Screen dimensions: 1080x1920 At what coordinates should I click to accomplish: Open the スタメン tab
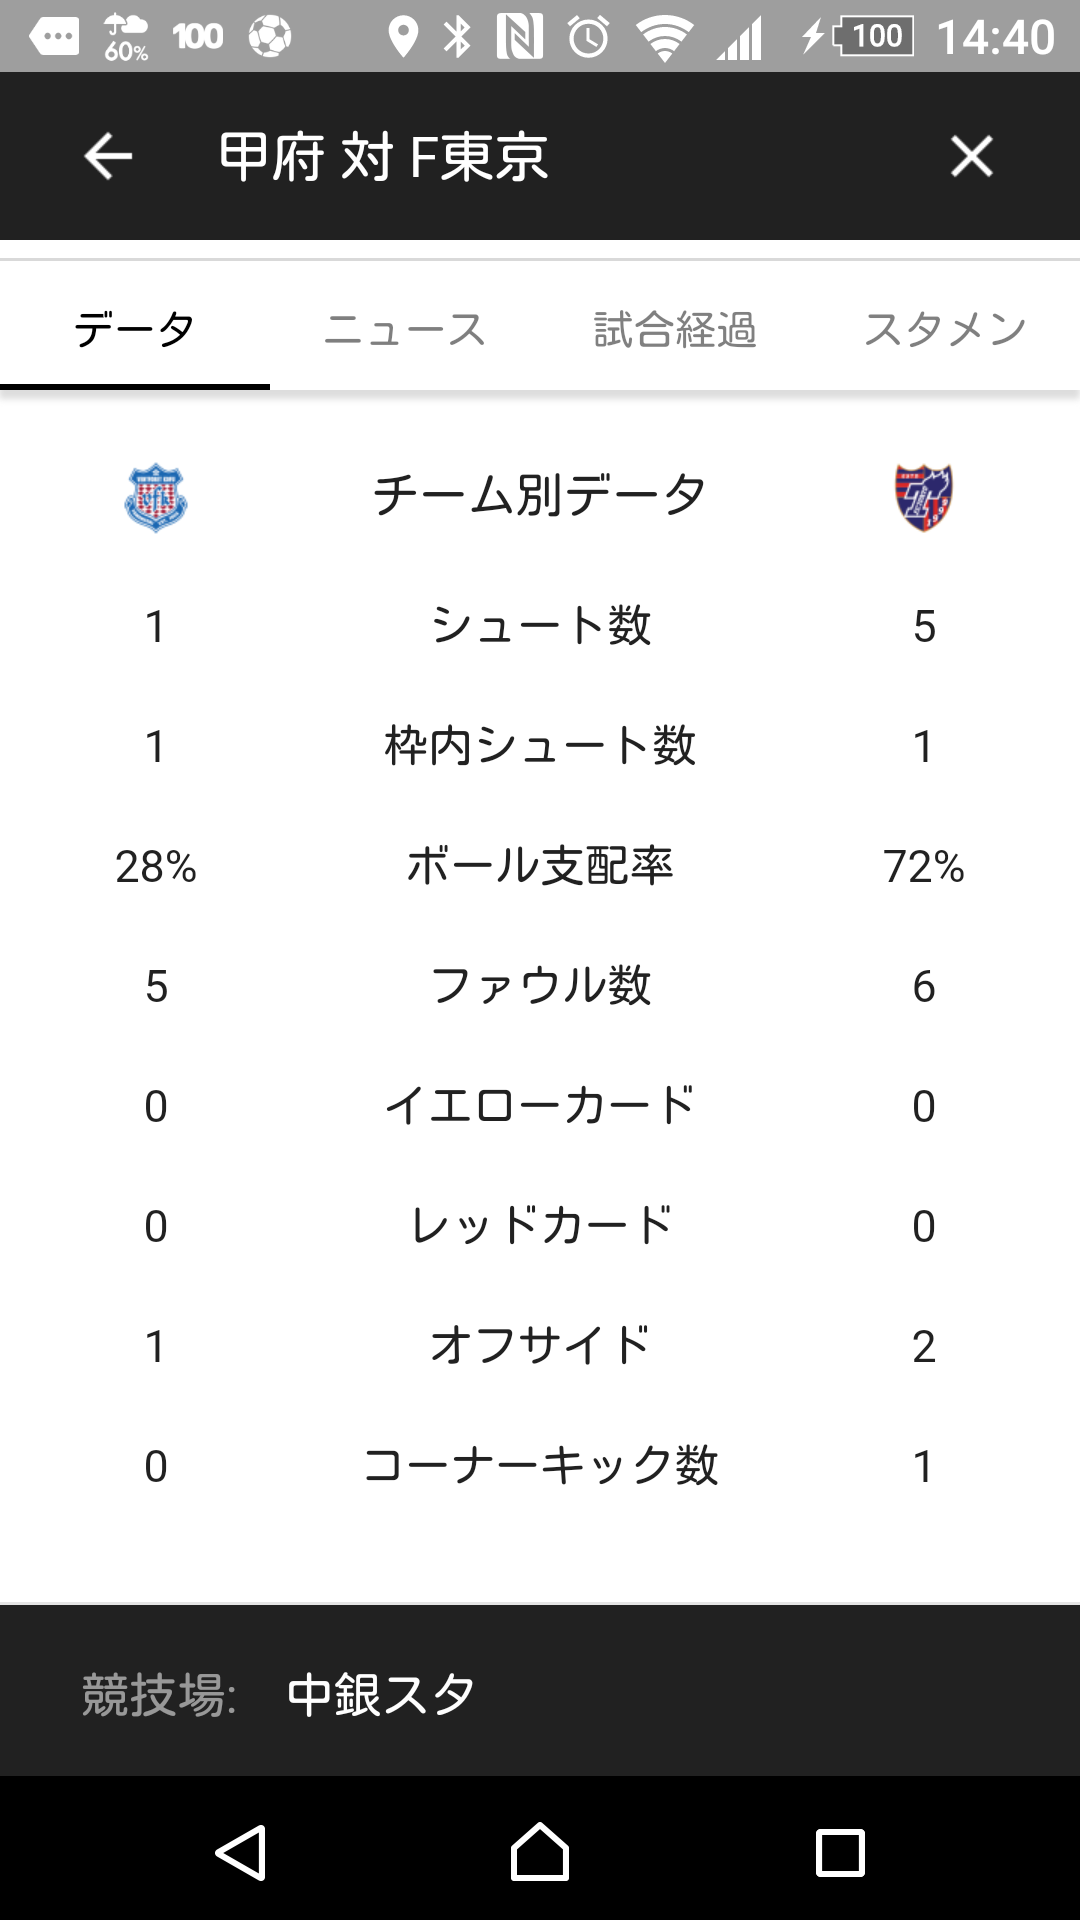click(x=945, y=329)
